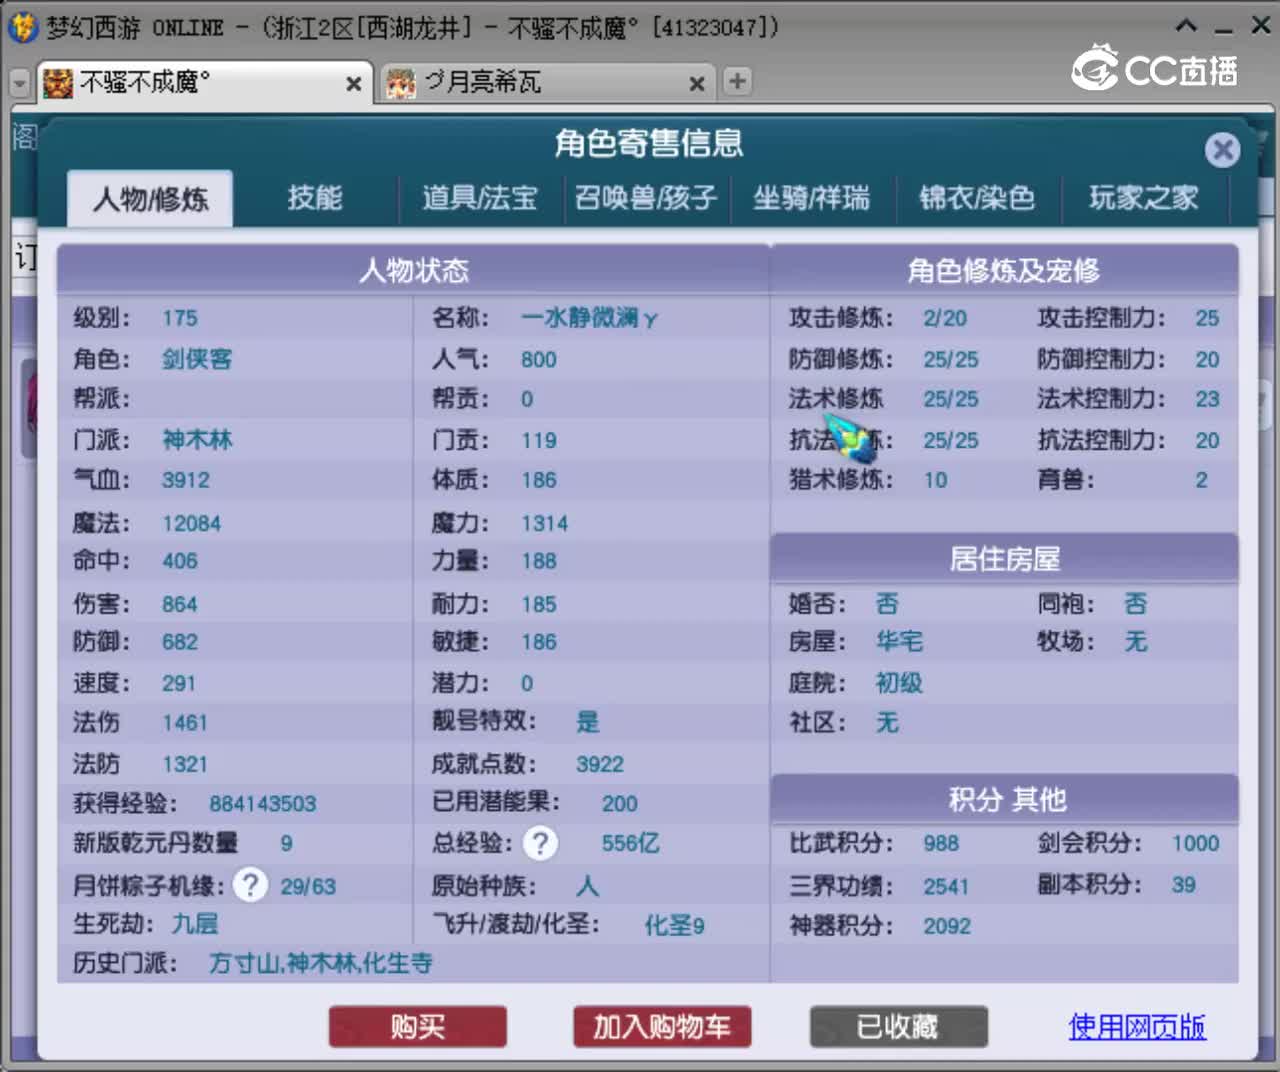Click the avatar icon on 不骚不成魔° tab

[58, 83]
